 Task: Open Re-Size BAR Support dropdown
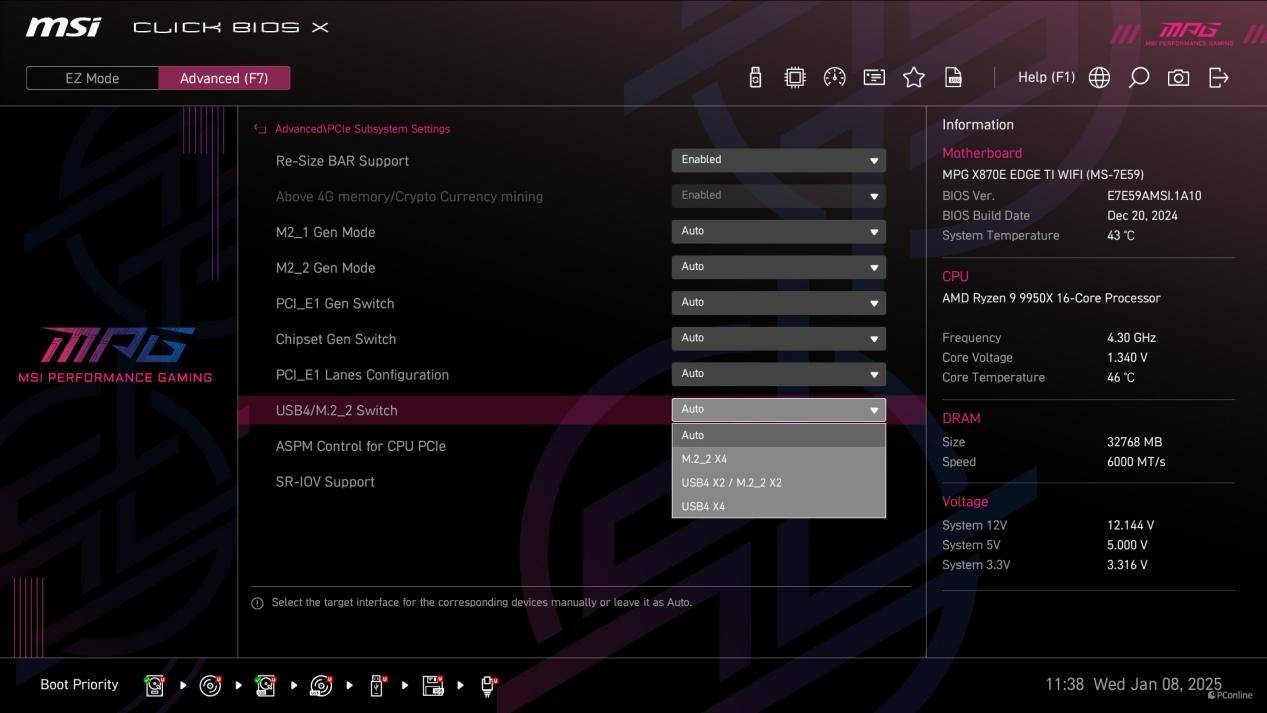[x=778, y=160]
